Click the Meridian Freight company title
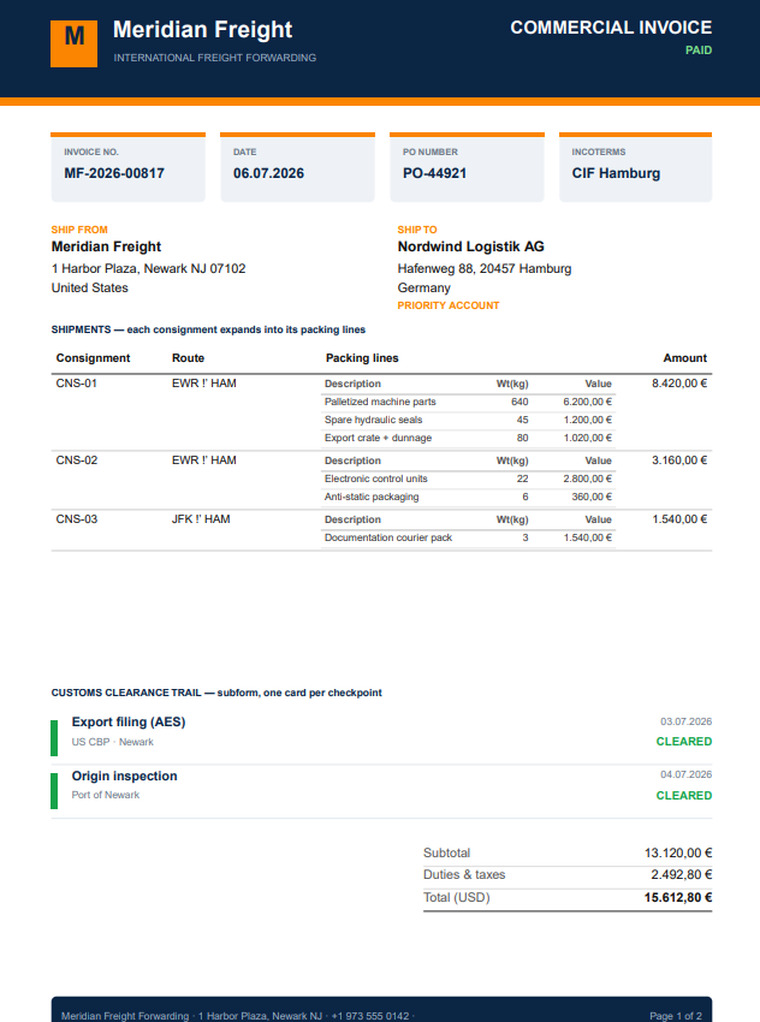 pos(203,29)
